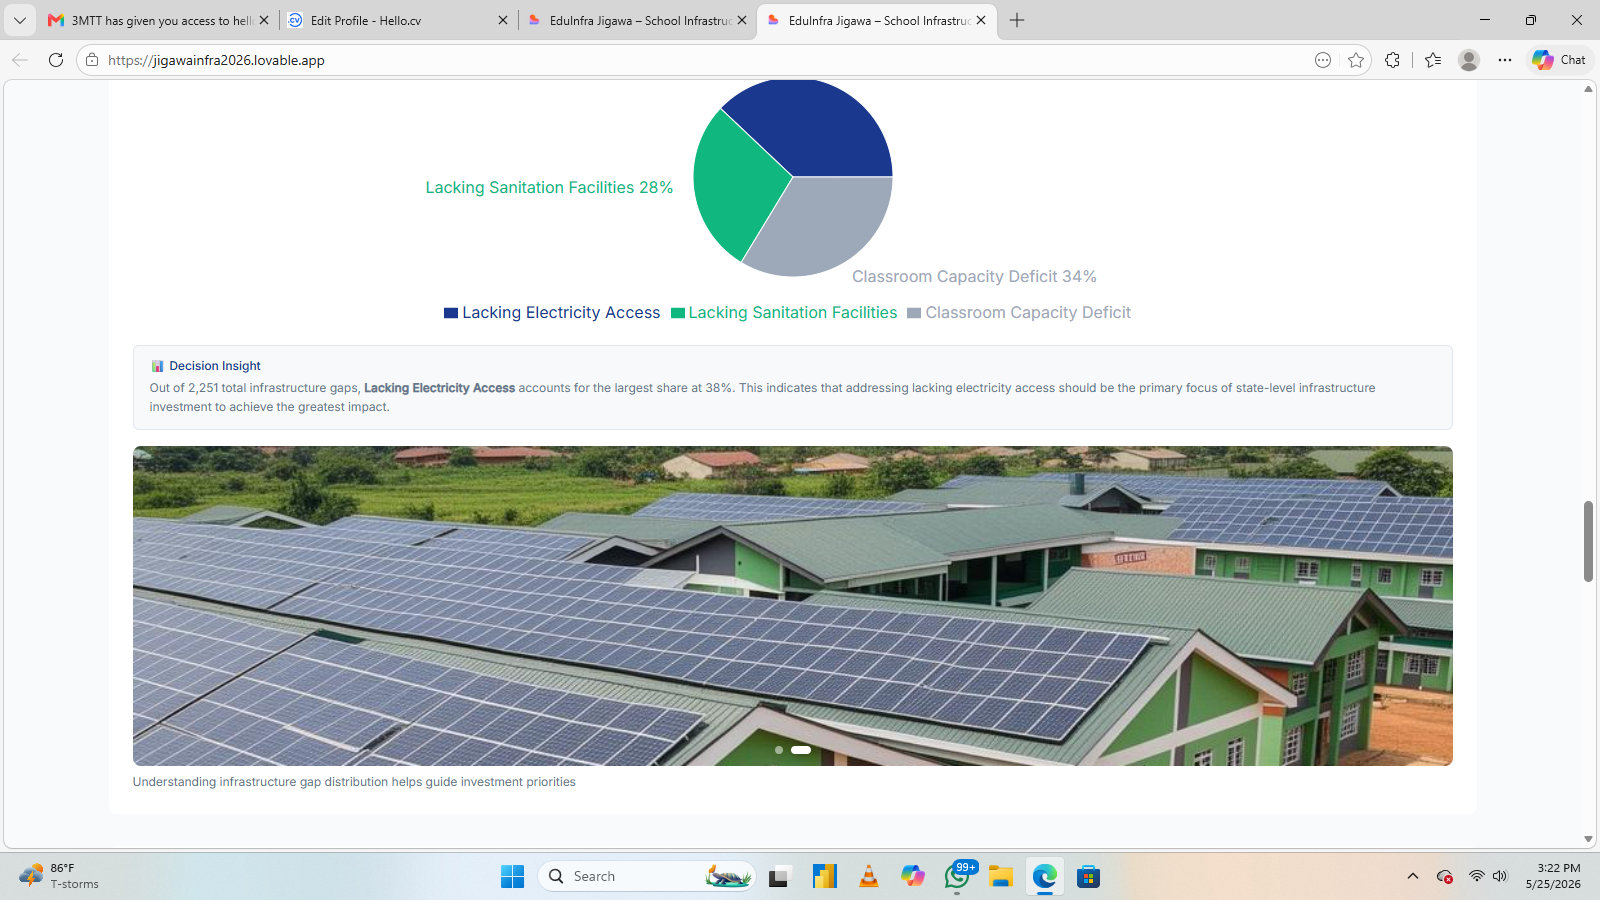The image size is (1600, 900).
Task: Click the scrollbar down arrow
Action: [x=1588, y=839]
